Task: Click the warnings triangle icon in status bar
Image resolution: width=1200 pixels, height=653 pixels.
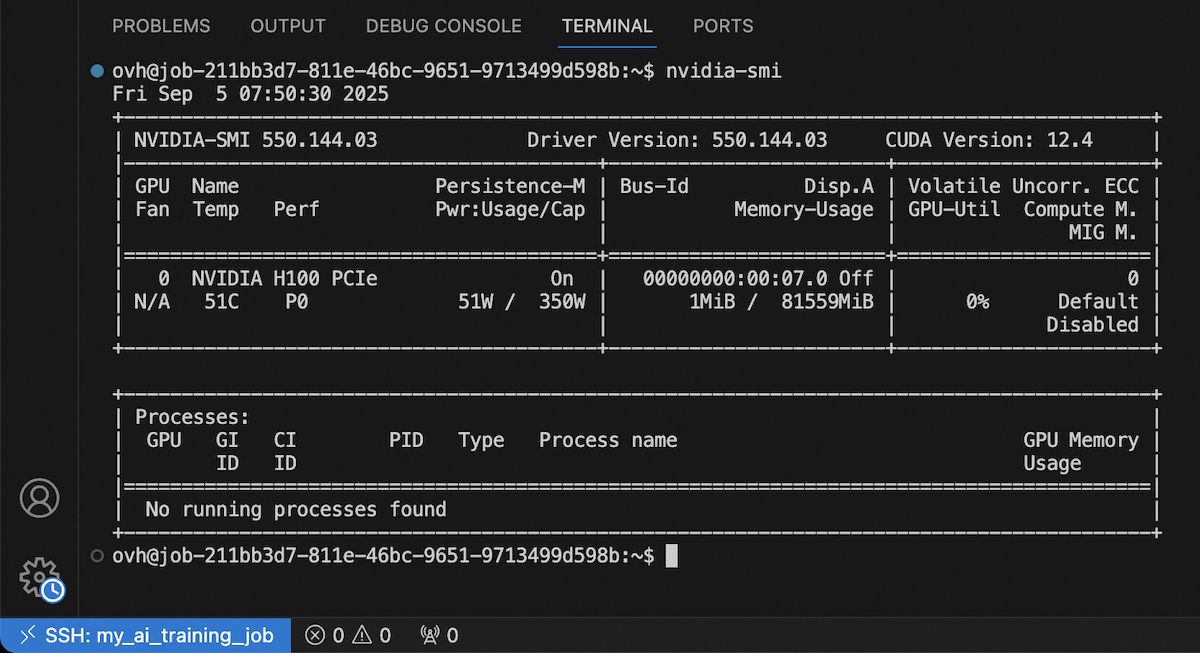Action: pos(362,635)
